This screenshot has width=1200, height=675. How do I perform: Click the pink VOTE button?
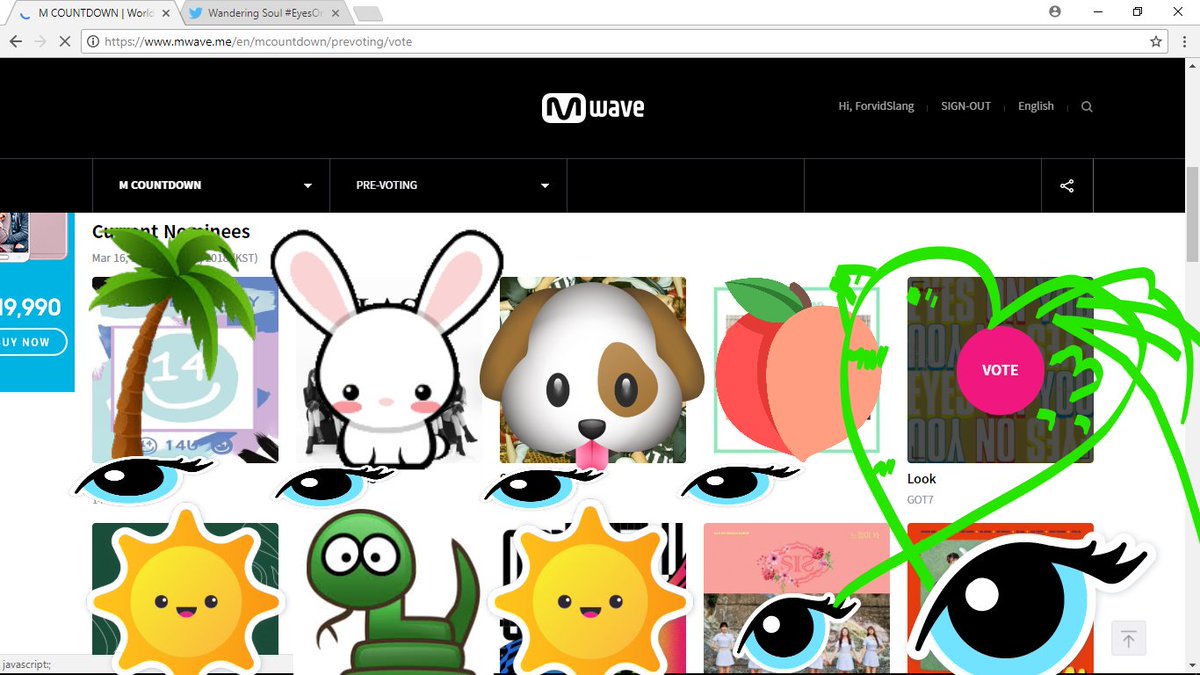(x=1000, y=370)
